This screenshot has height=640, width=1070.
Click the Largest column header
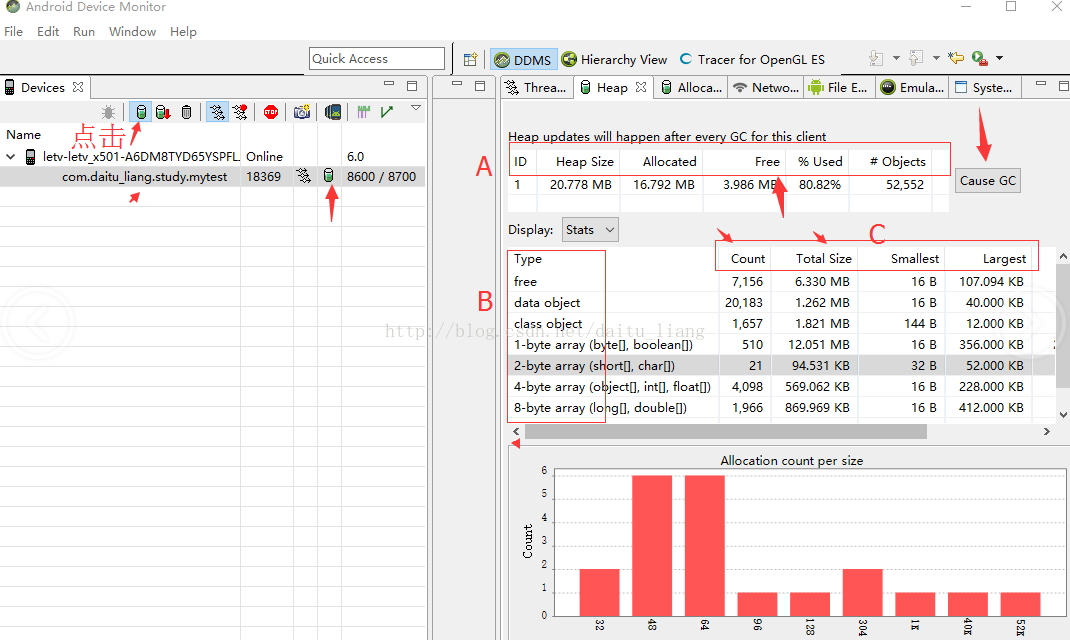click(988, 259)
